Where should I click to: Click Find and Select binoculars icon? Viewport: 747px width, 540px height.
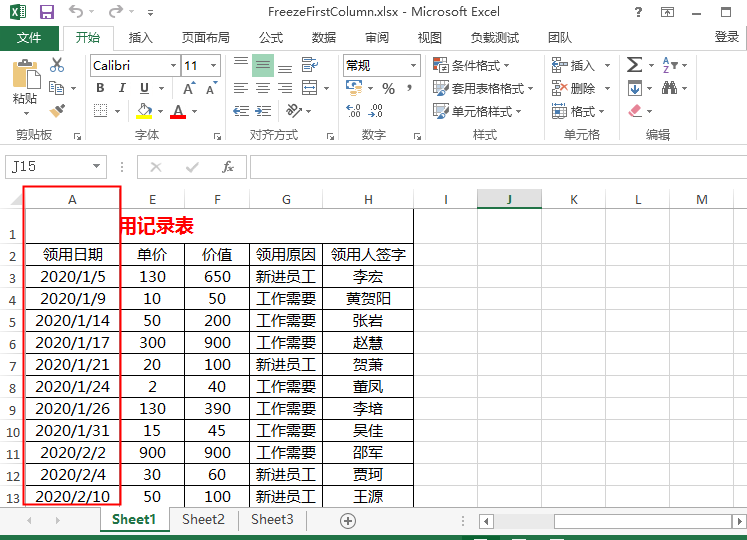pyautogui.click(x=669, y=88)
